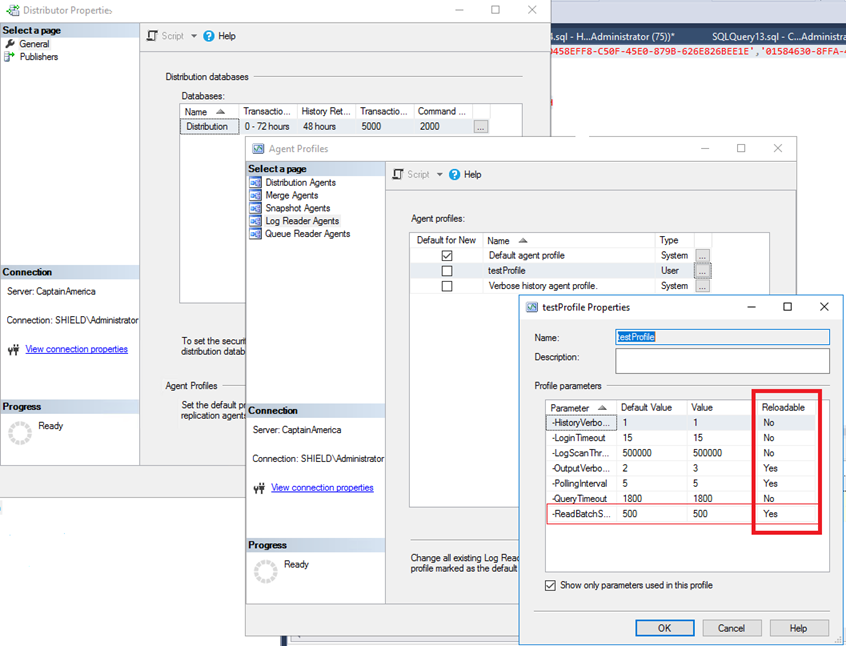This screenshot has width=846, height=646.
Task: Open the Publishers page in Distributor Properties
Action: [38, 57]
